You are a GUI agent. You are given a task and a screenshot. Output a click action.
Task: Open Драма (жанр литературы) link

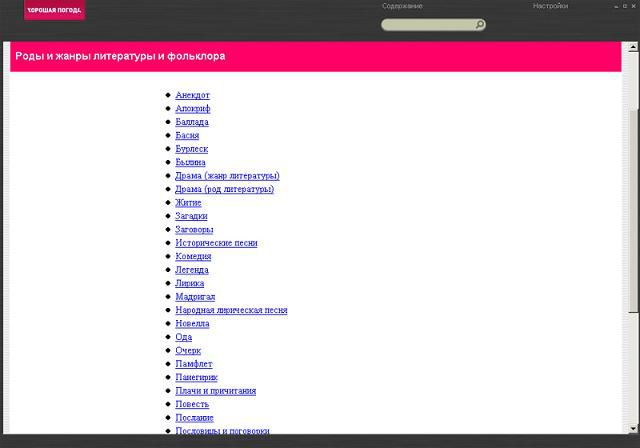pos(227,176)
